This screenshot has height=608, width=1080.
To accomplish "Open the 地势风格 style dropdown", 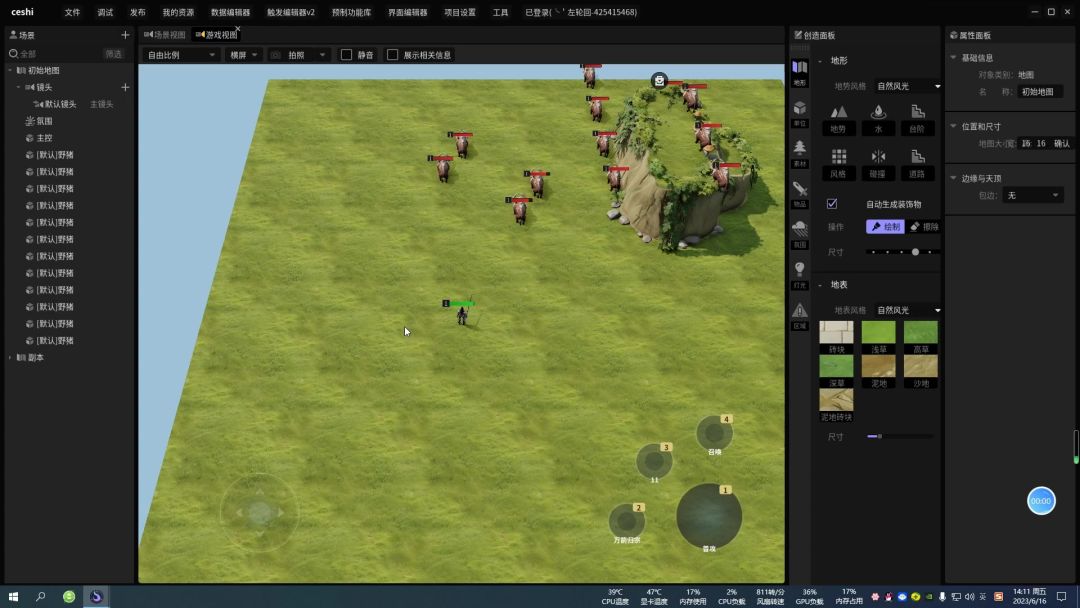I will pos(907,86).
